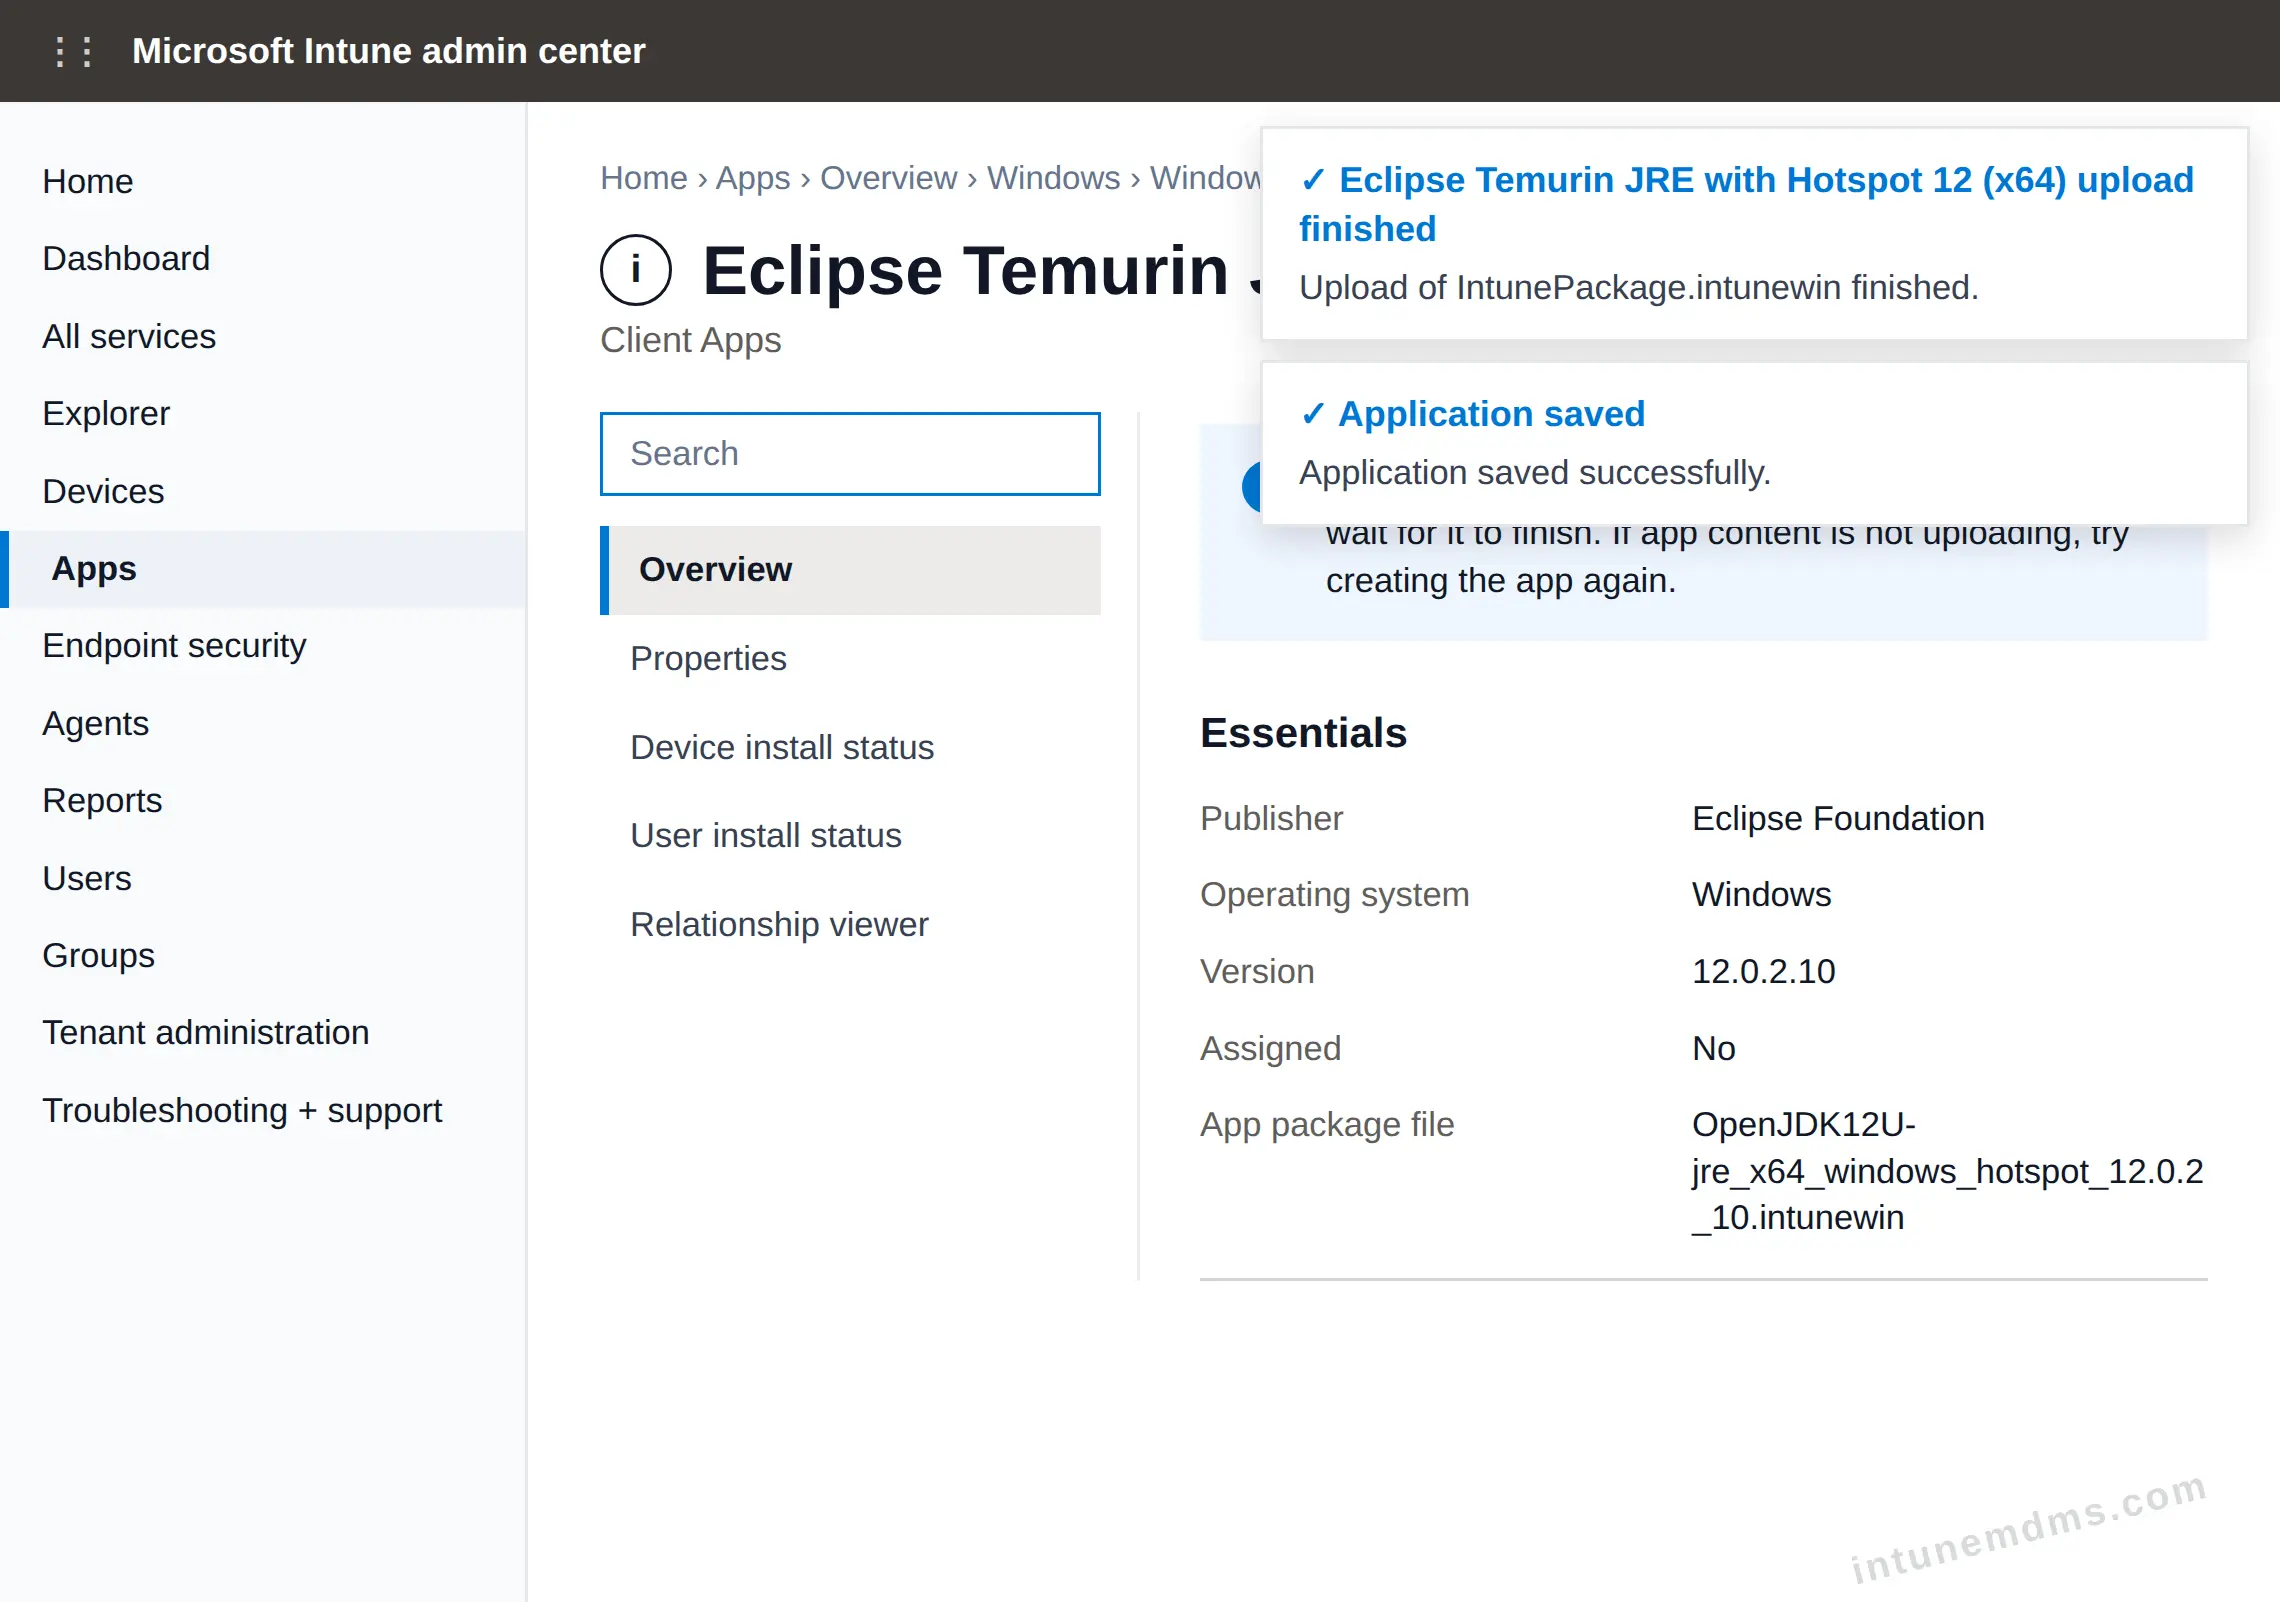Viewport: 2280px width, 1602px height.
Task: Focus the Search input field
Action: [850, 454]
